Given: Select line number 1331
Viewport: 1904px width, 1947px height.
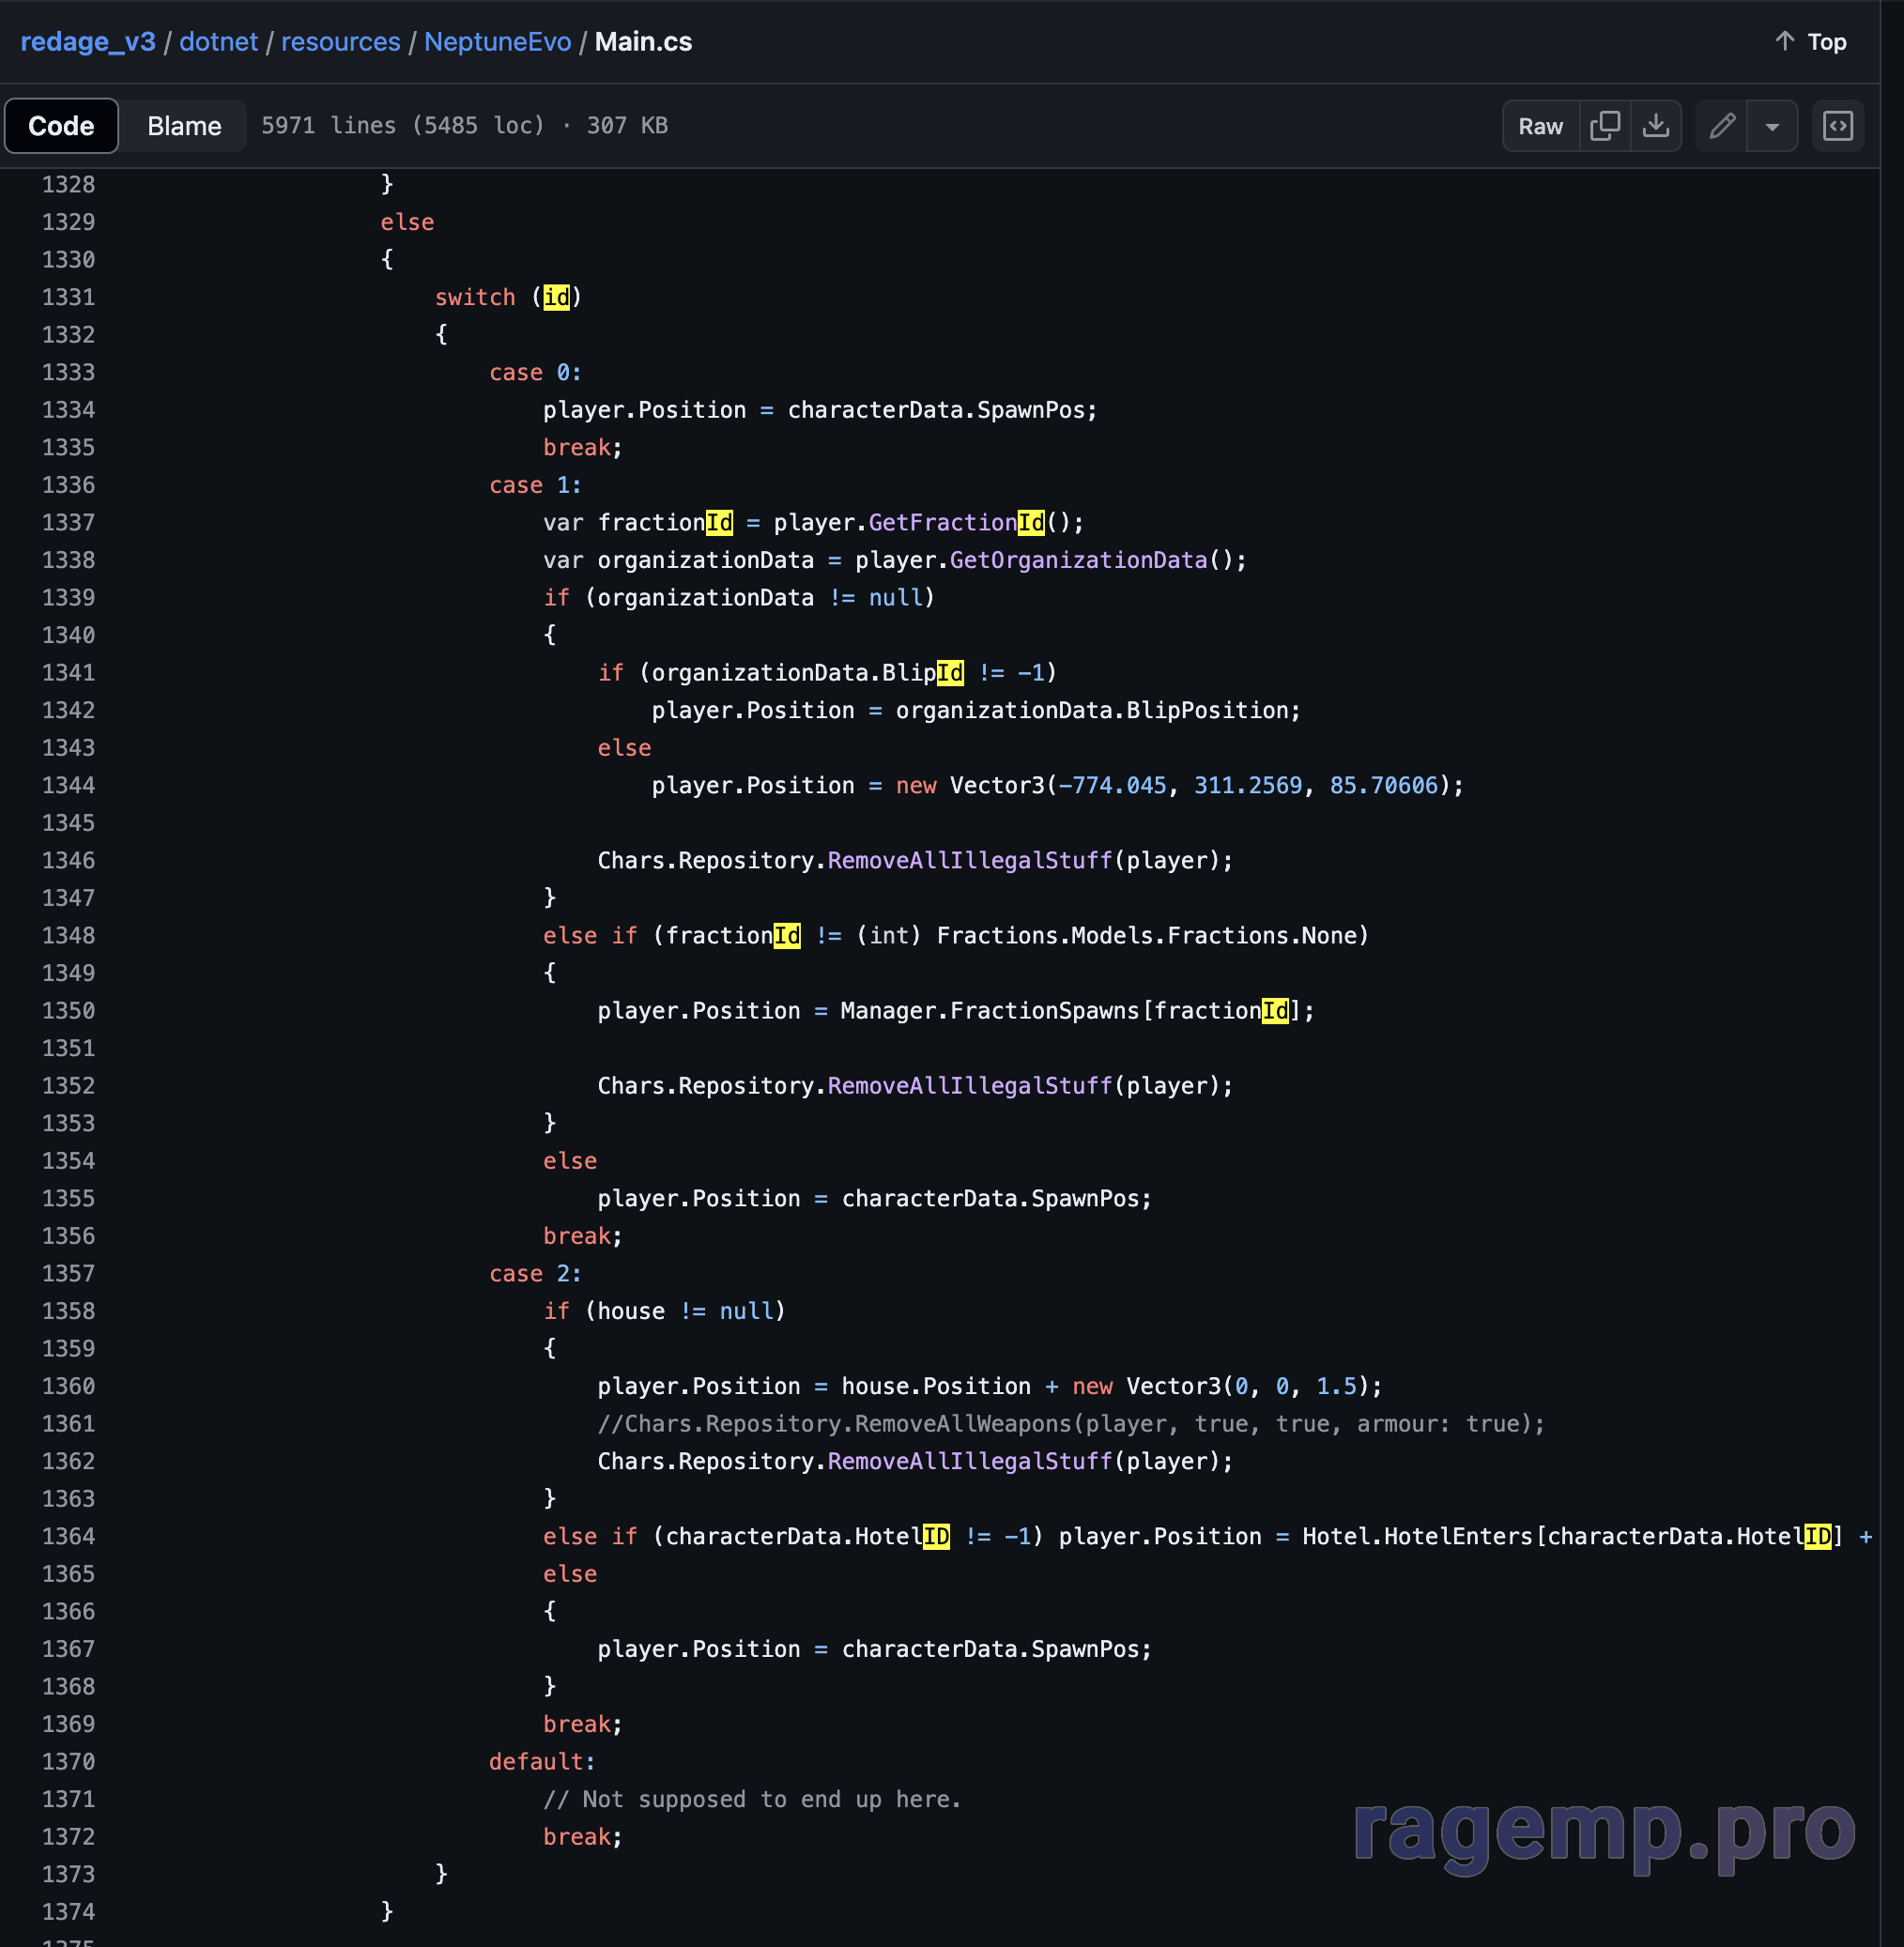Looking at the screenshot, I should coord(68,297).
